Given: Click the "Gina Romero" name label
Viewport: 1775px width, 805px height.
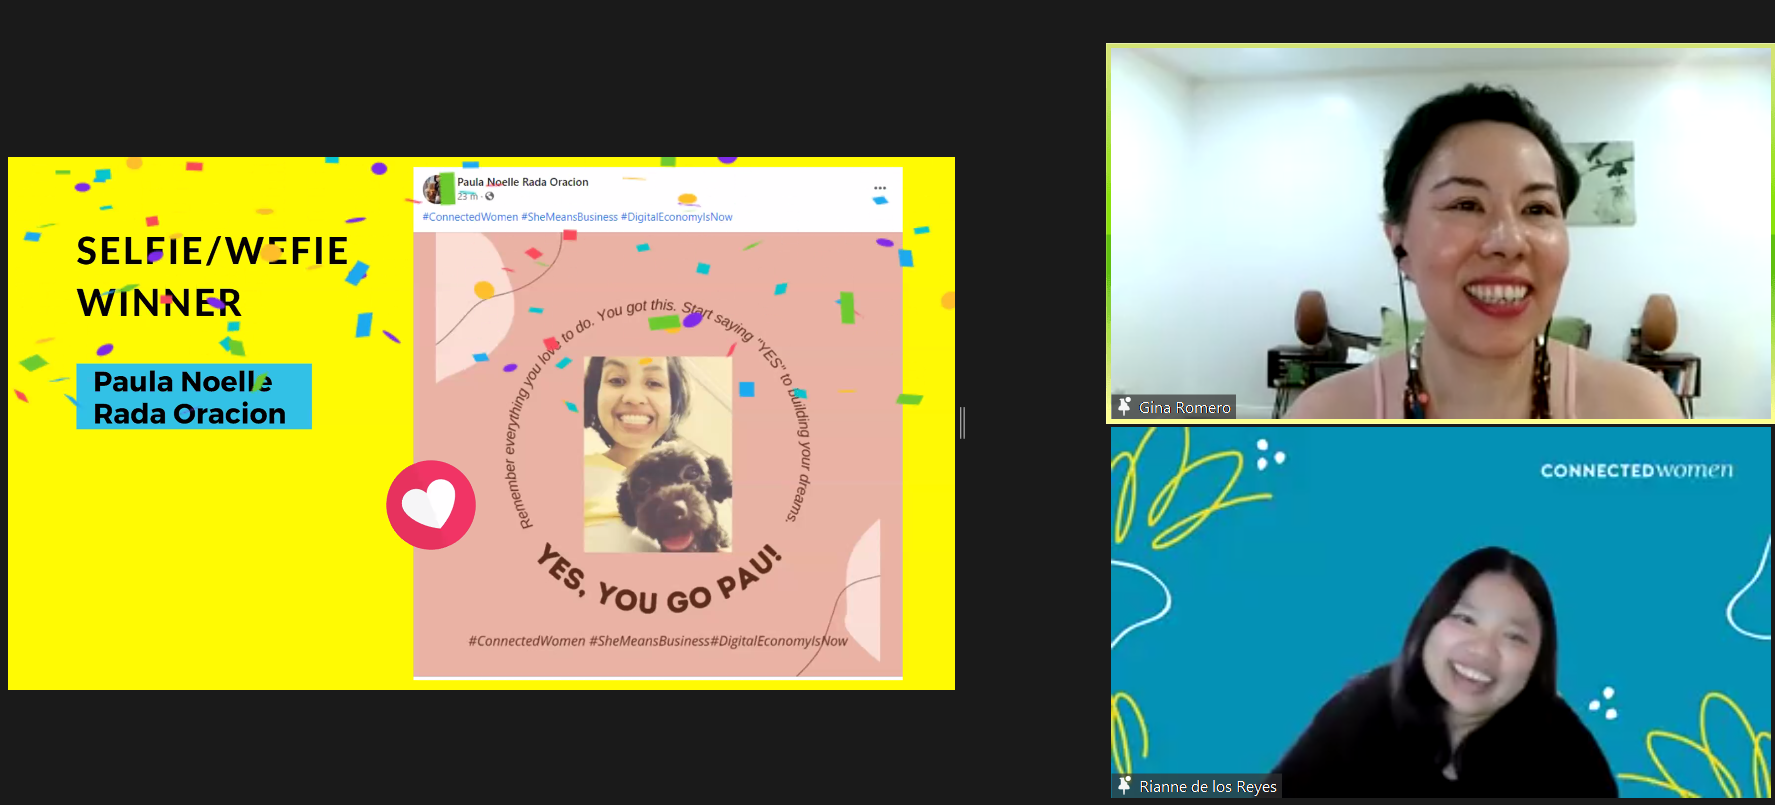Looking at the screenshot, I should [x=1185, y=407].
